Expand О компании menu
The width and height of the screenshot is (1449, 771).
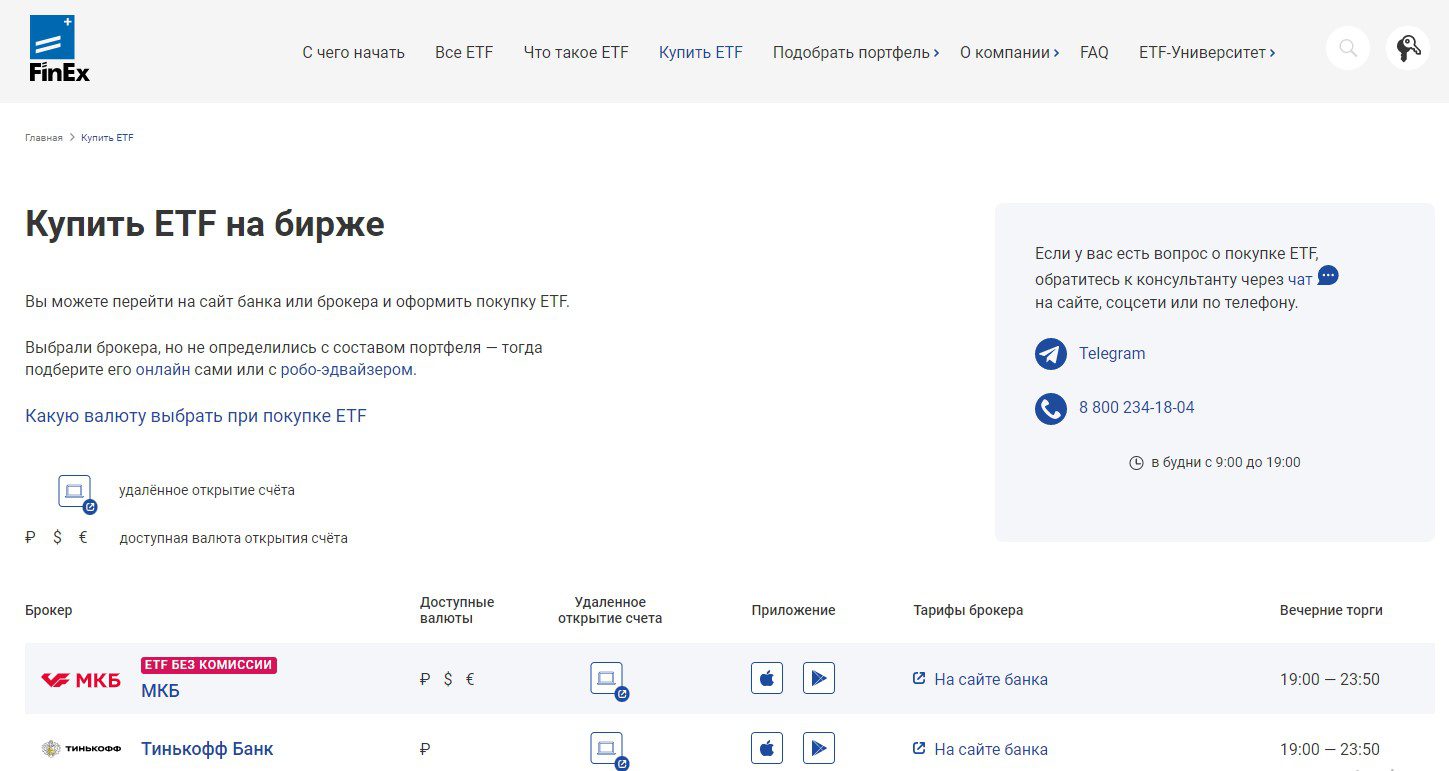(x=1010, y=52)
